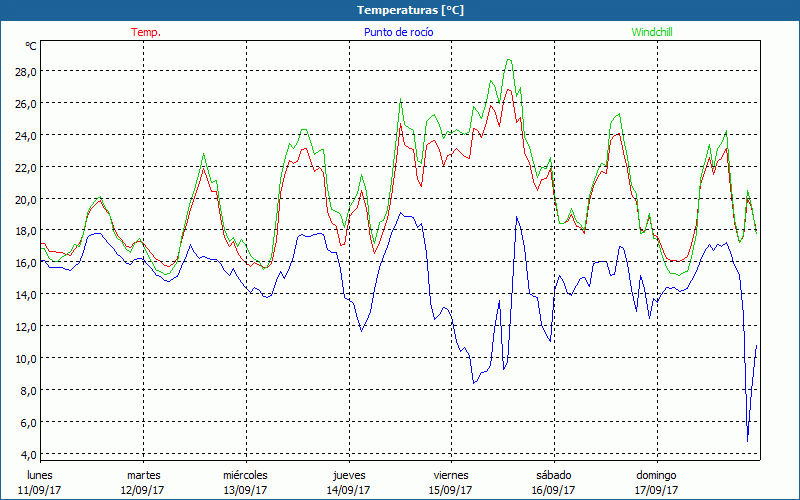The height and width of the screenshot is (500, 800).
Task: Click the 16,0 y-axis value
Action: pyautogui.click(x=25, y=263)
